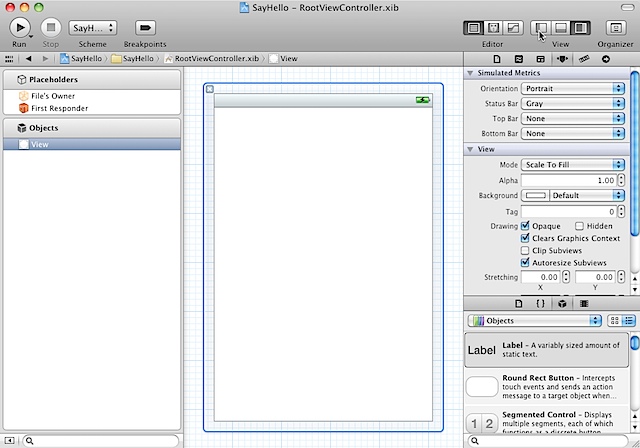Switch to the Assistant editor

pos(494,28)
